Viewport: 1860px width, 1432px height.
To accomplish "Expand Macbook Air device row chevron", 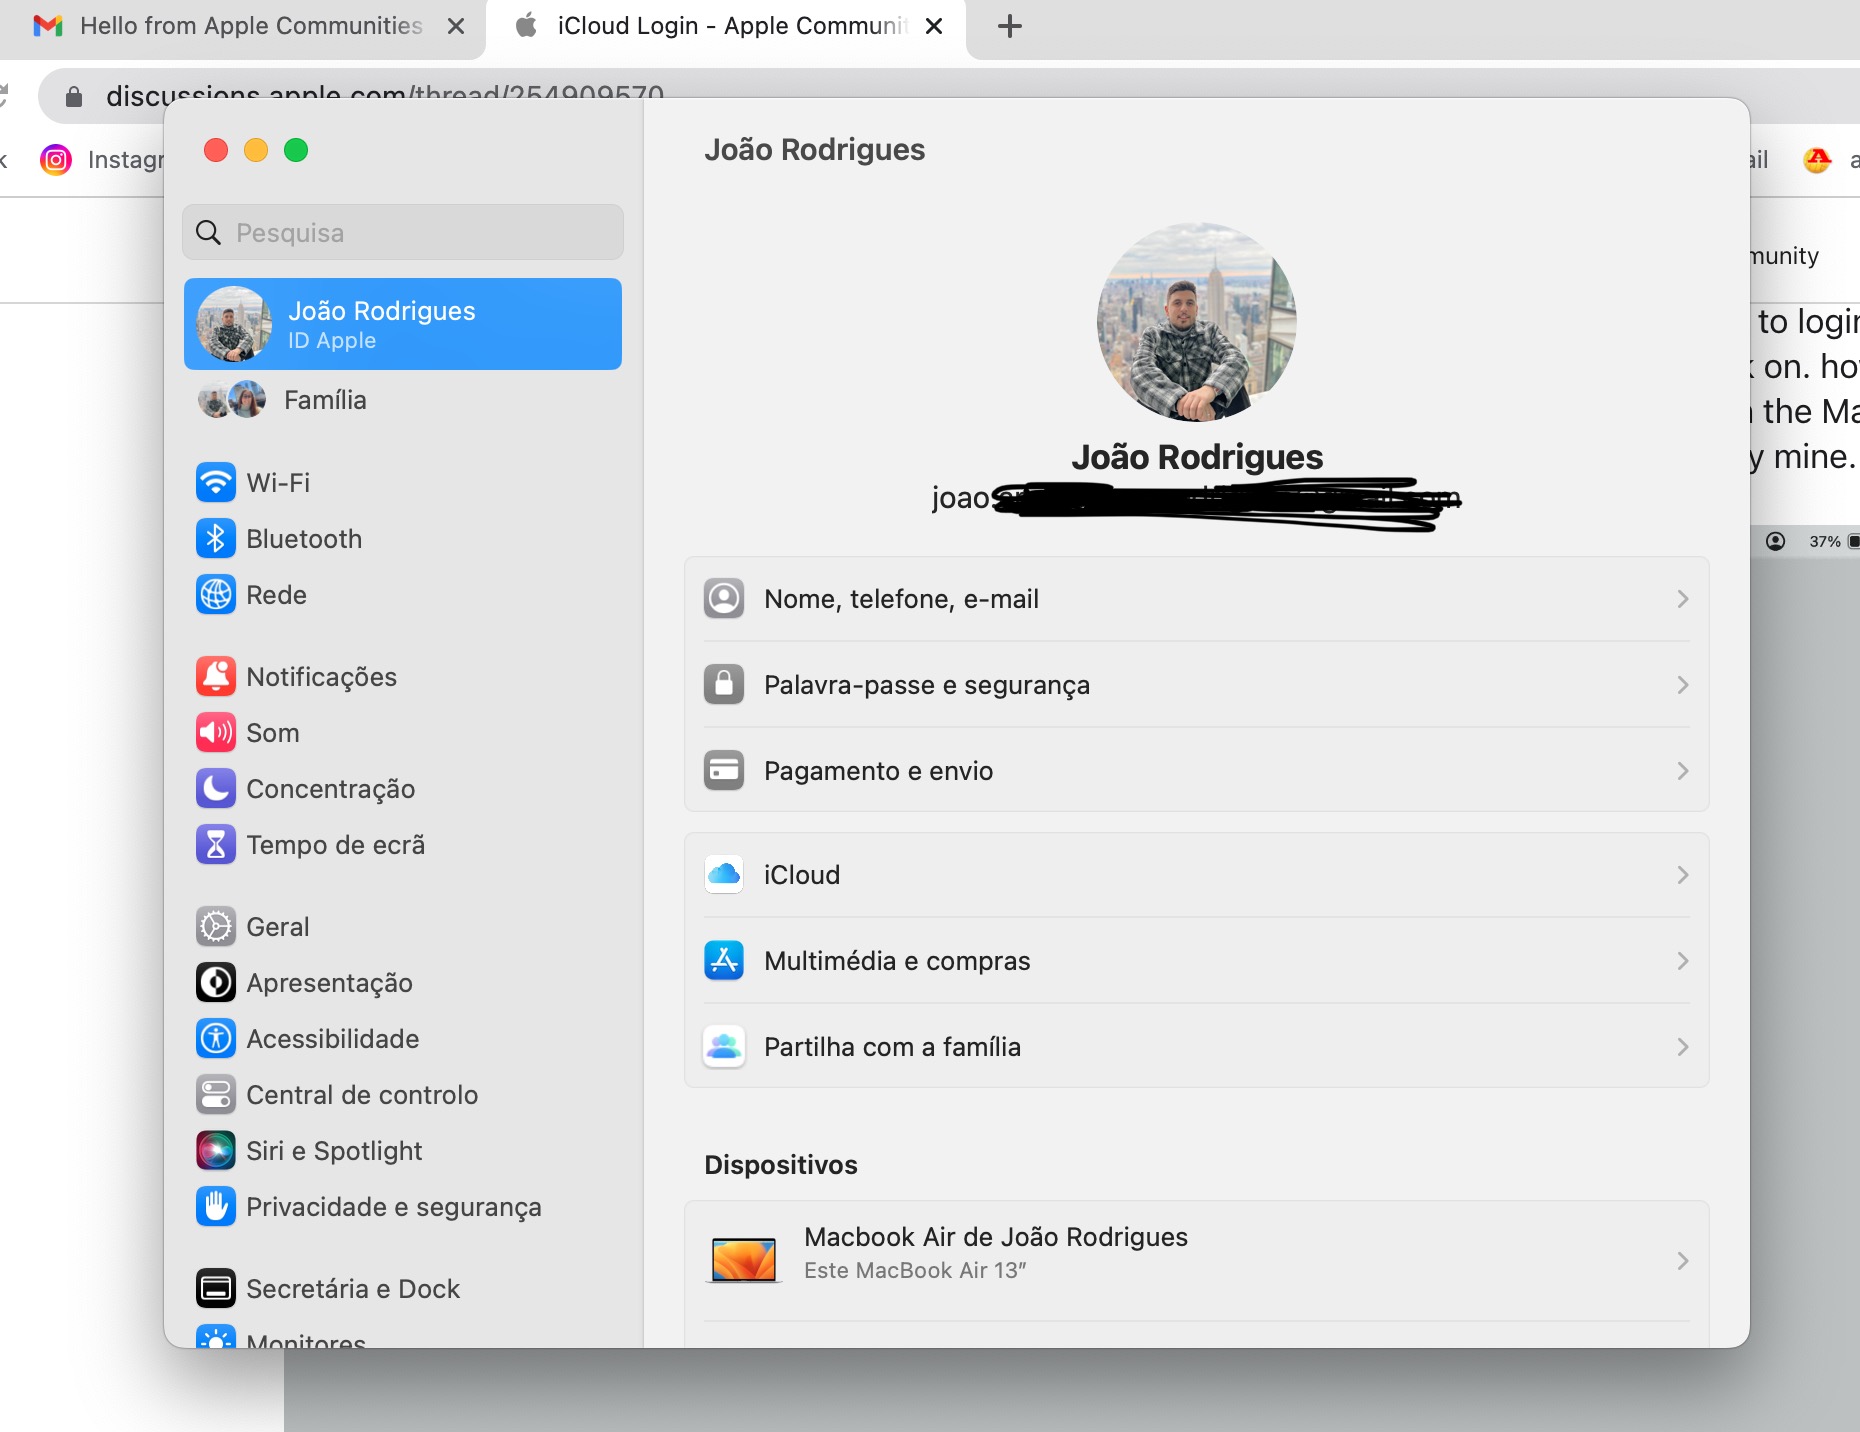I will tap(1683, 1261).
